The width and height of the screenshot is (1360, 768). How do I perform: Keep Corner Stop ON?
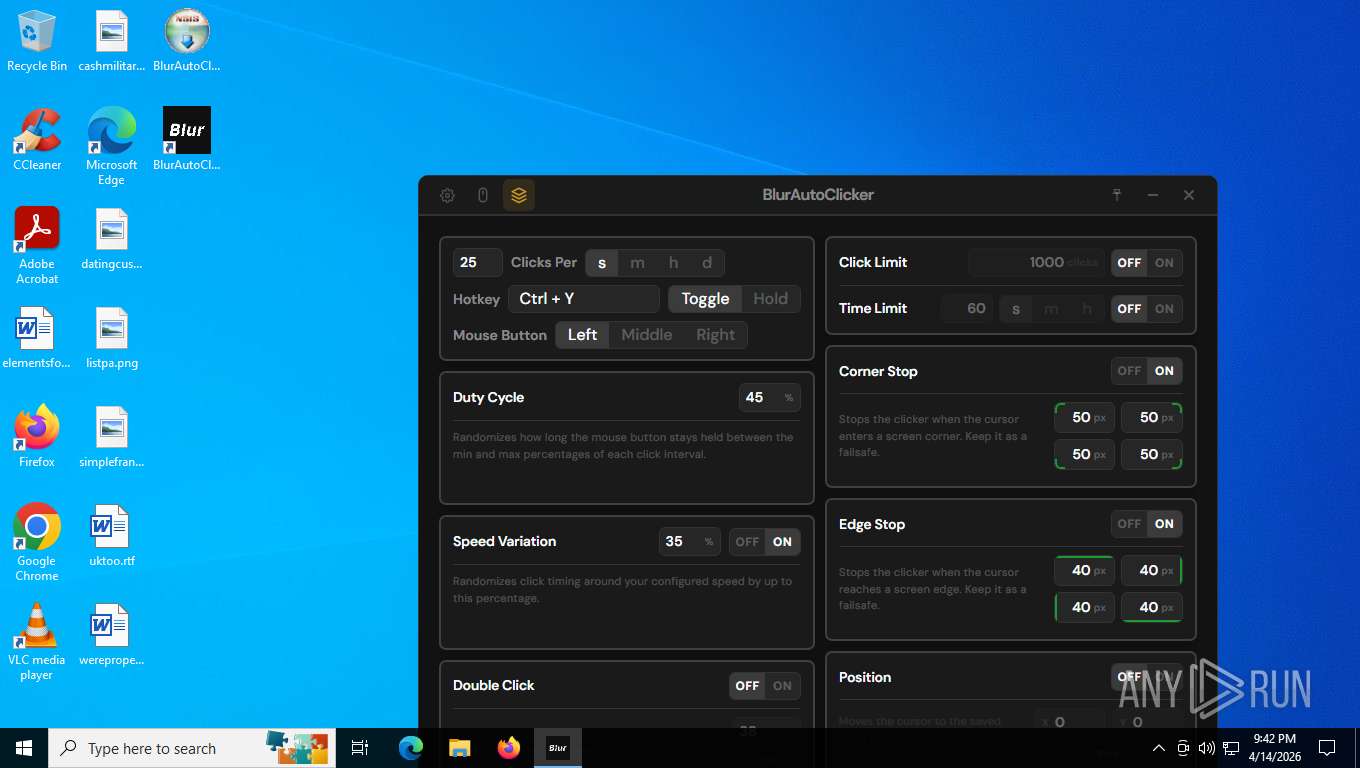(1164, 371)
